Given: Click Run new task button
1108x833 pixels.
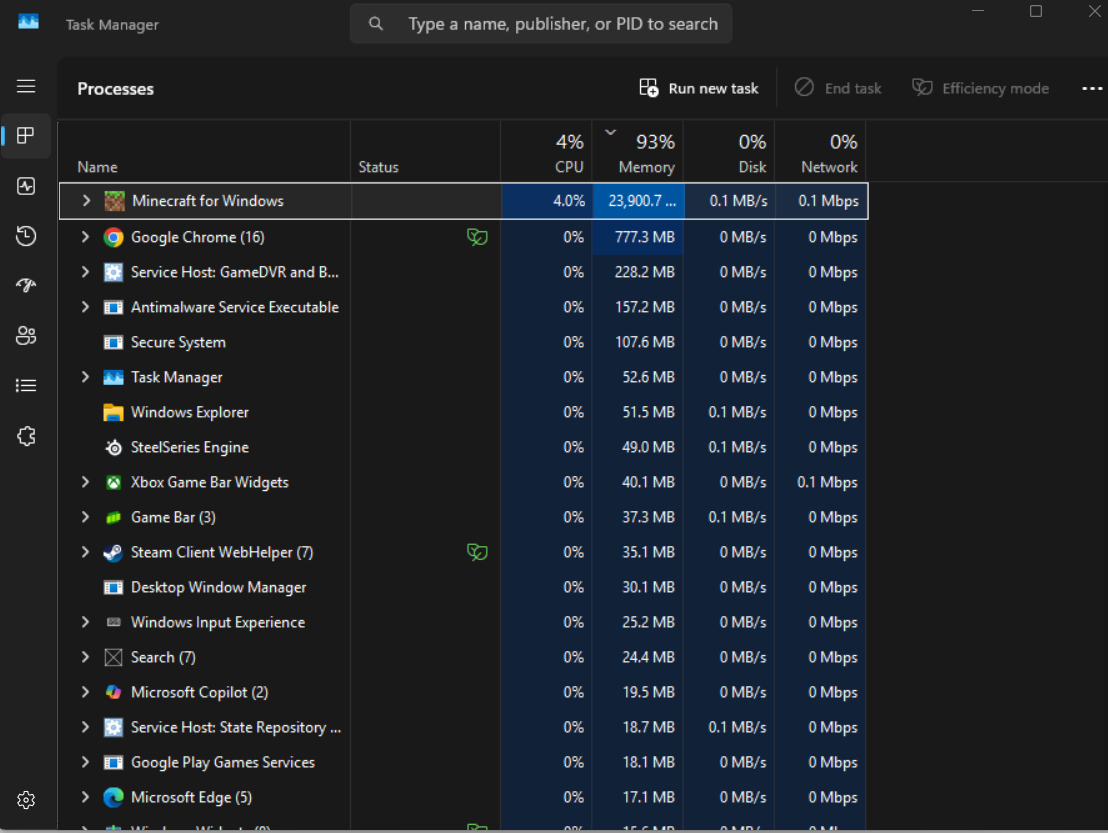Looking at the screenshot, I should pyautogui.click(x=699, y=88).
